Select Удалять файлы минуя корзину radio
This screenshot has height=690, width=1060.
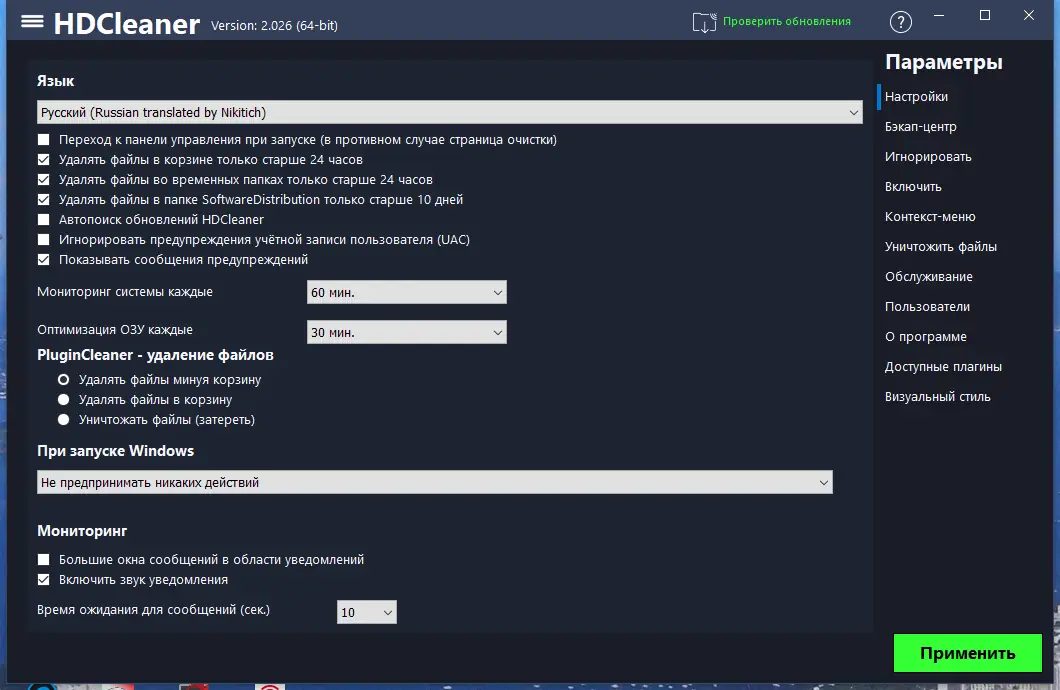(x=64, y=380)
